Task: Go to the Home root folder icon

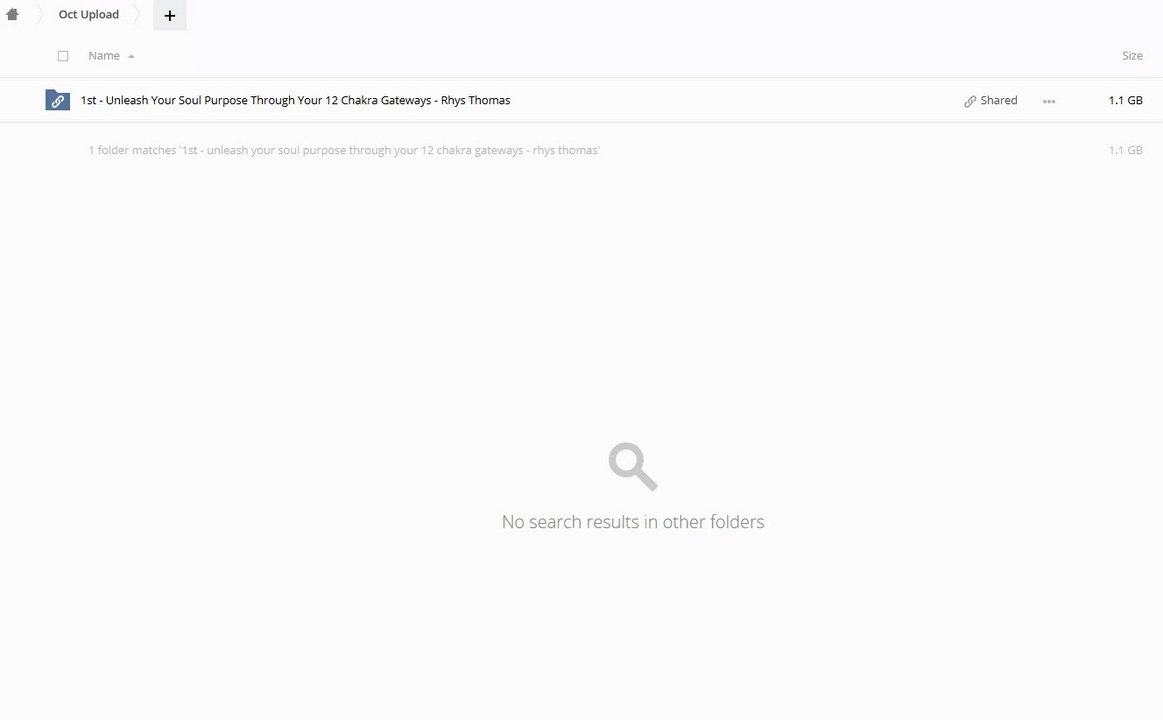Action: [12, 15]
